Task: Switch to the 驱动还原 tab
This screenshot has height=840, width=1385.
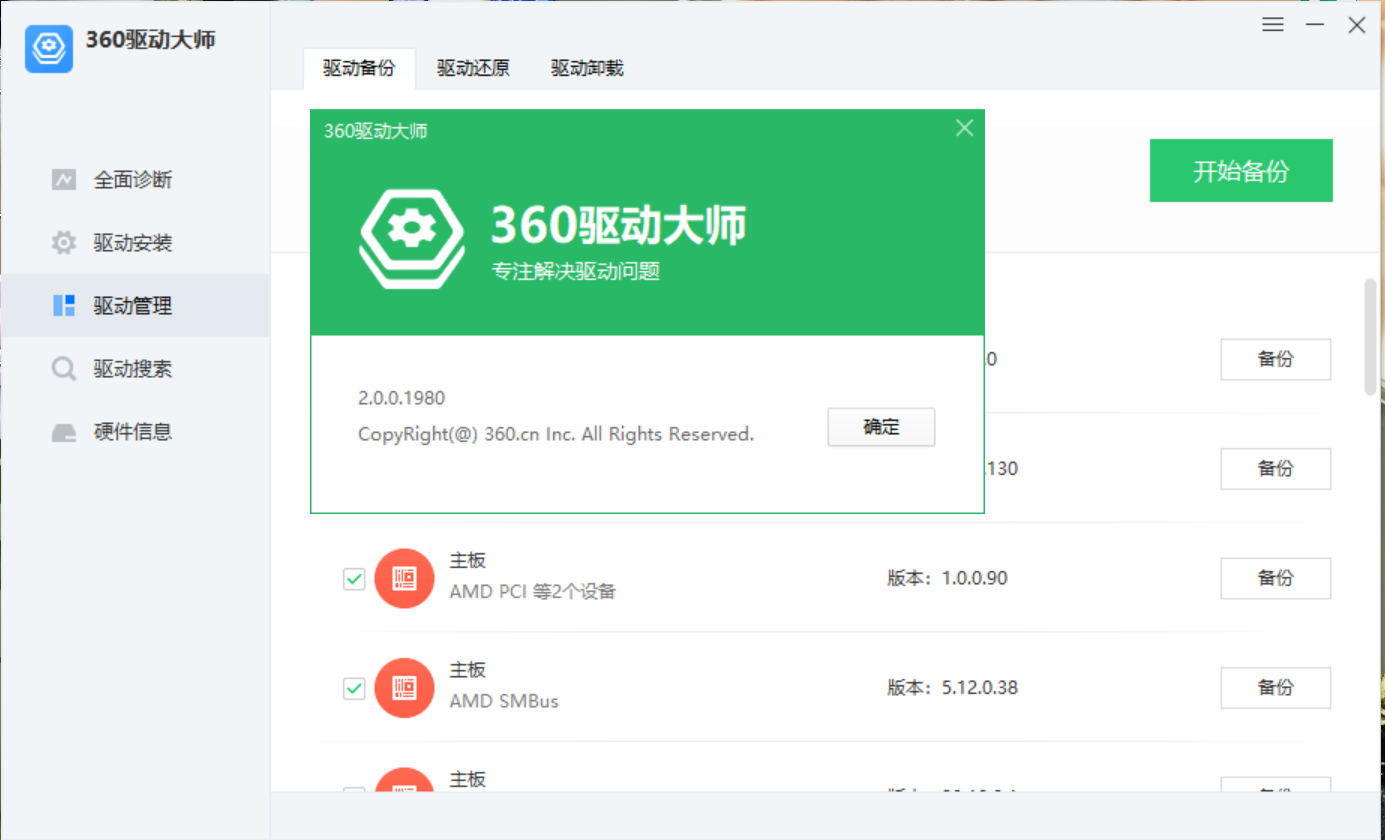Action: [473, 68]
